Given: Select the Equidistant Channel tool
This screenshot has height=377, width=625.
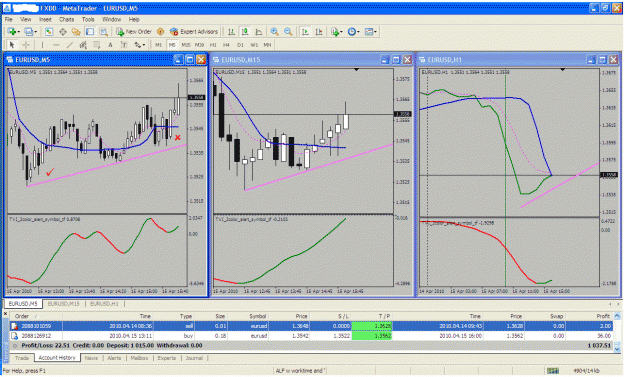Looking at the screenshot, I should (x=83, y=45).
